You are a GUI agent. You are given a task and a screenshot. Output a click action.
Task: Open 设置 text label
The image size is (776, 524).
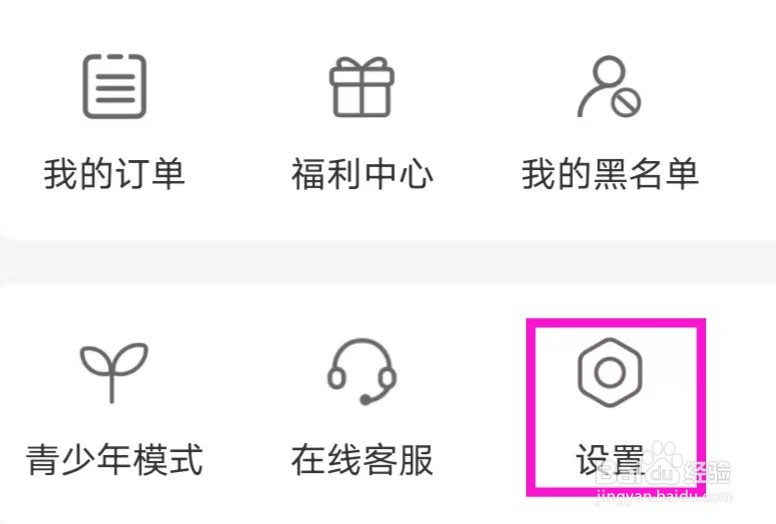point(610,460)
